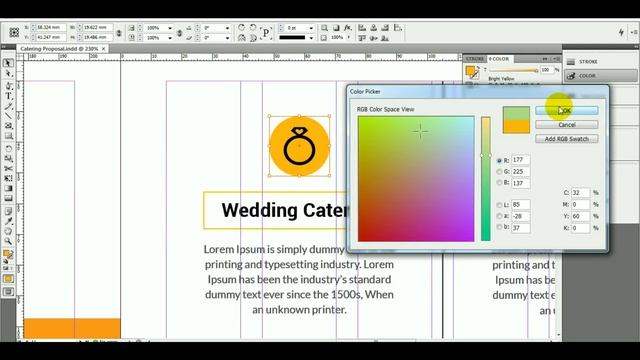Open the COLOR panel from dock
Image resolution: width=640 pixels, height=360 pixels.
tap(600, 76)
